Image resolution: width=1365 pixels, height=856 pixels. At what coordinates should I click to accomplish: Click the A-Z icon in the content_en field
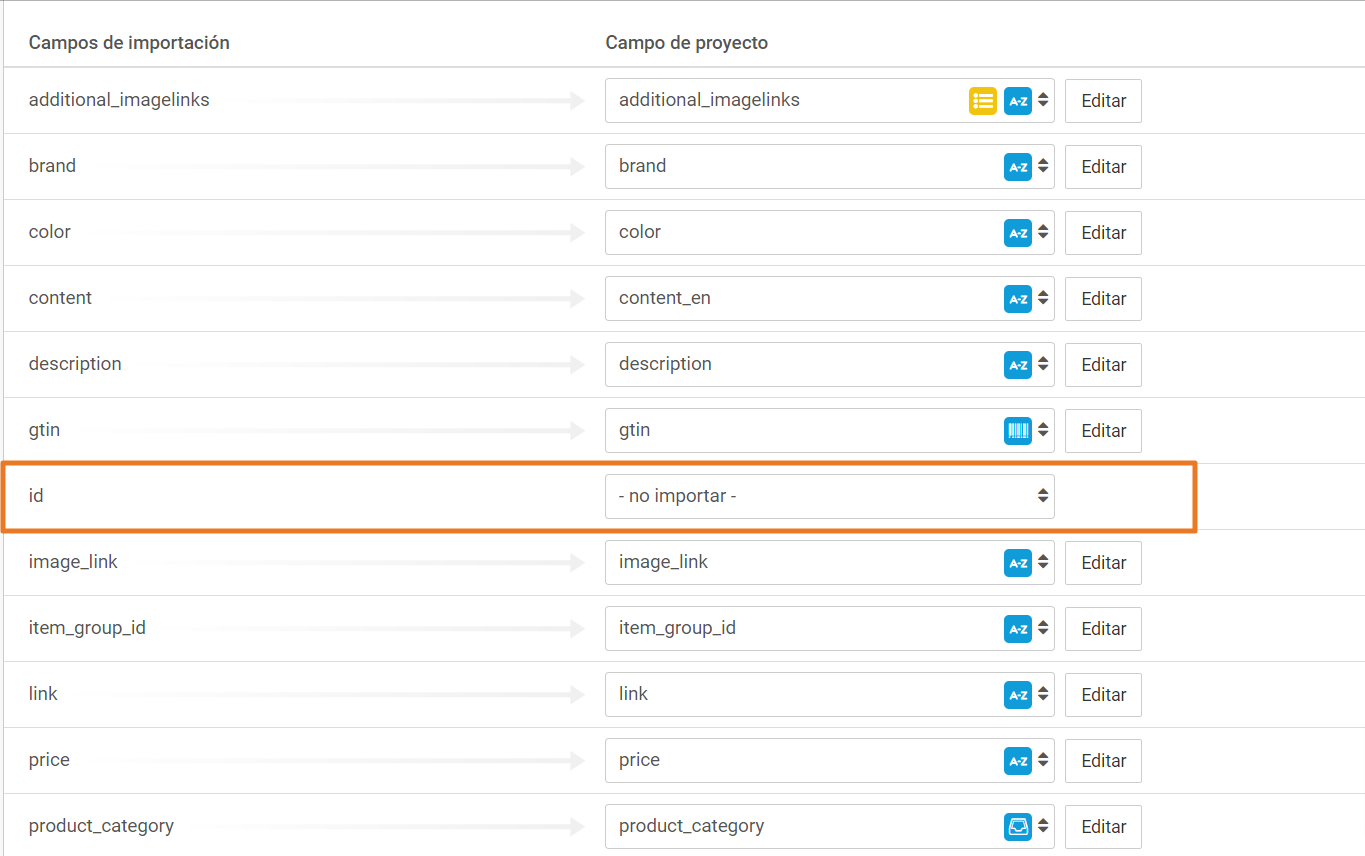tap(1018, 299)
